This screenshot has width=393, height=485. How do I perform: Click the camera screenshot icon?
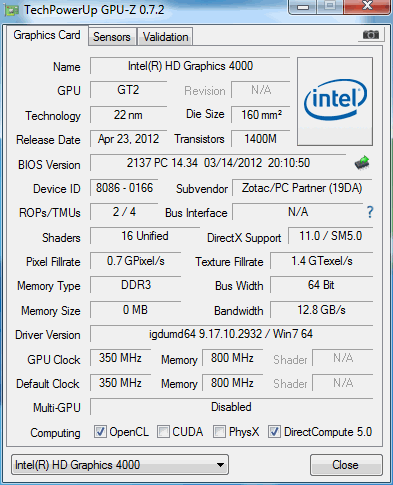(x=371, y=35)
